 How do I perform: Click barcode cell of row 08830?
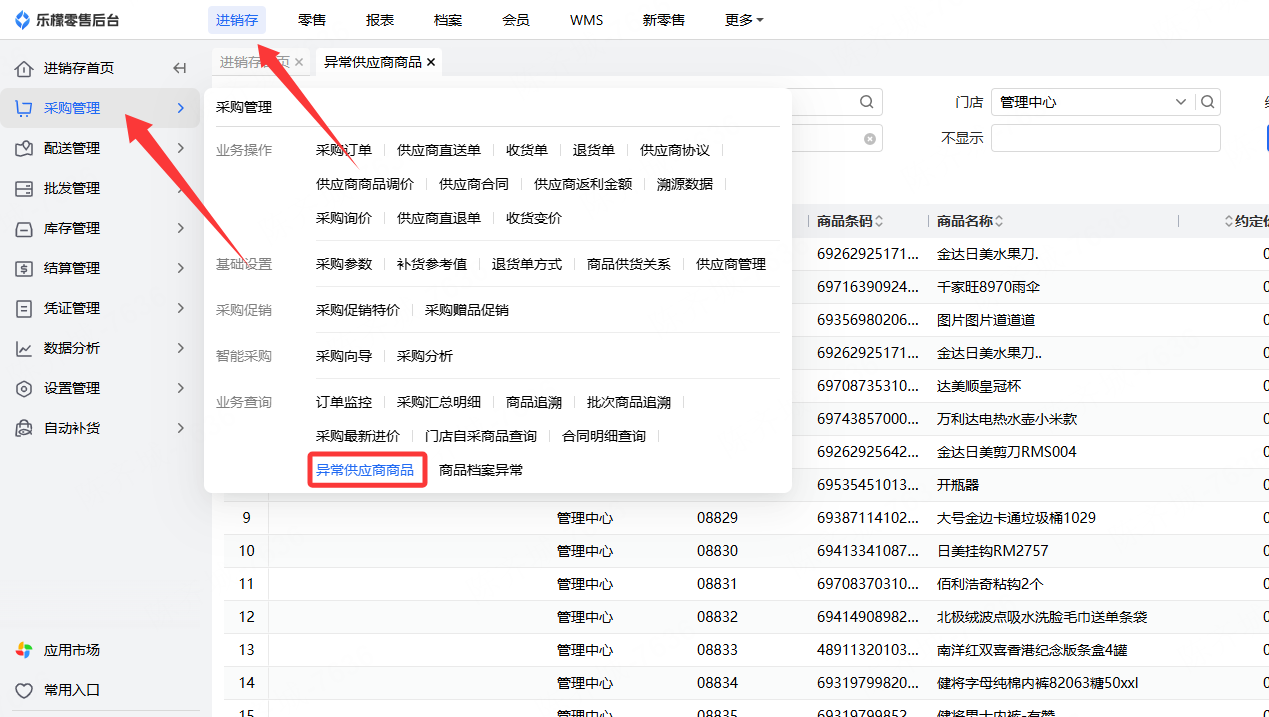point(867,551)
